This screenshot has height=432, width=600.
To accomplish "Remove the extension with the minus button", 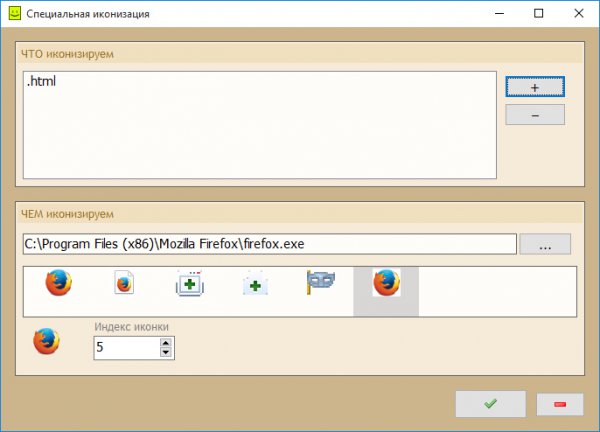I will click(535, 115).
